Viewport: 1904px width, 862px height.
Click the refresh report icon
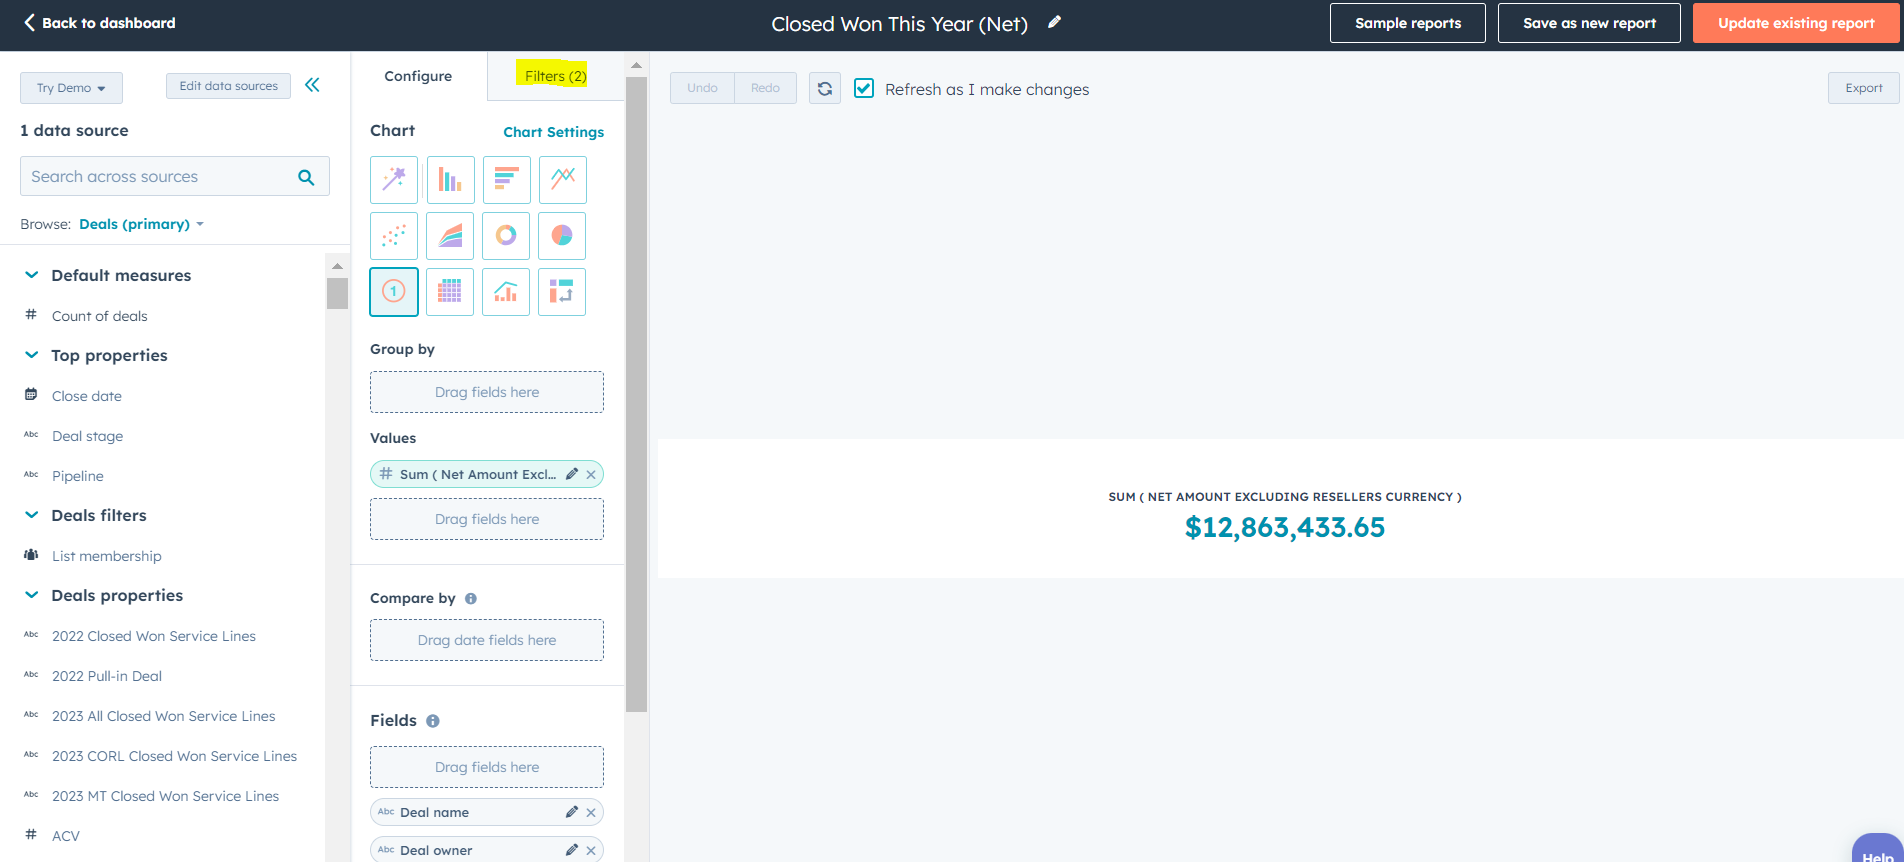coord(825,88)
